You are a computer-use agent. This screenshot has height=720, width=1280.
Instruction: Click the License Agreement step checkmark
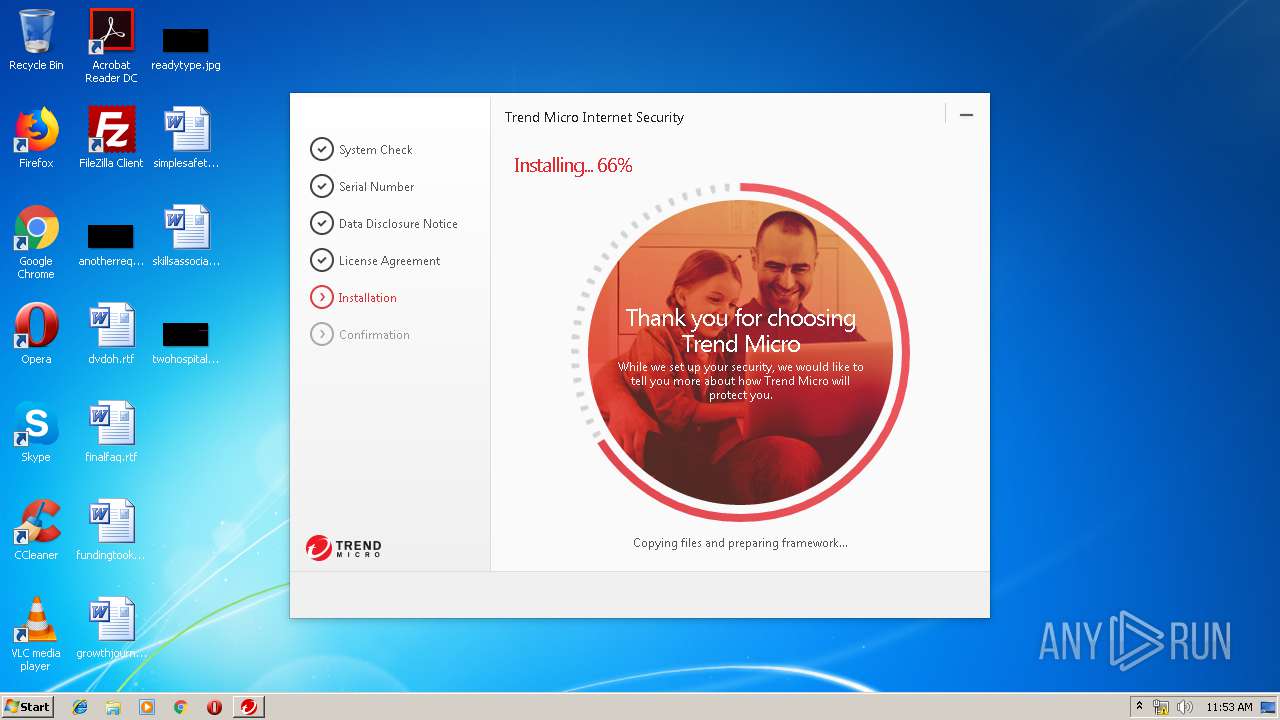pos(321,260)
